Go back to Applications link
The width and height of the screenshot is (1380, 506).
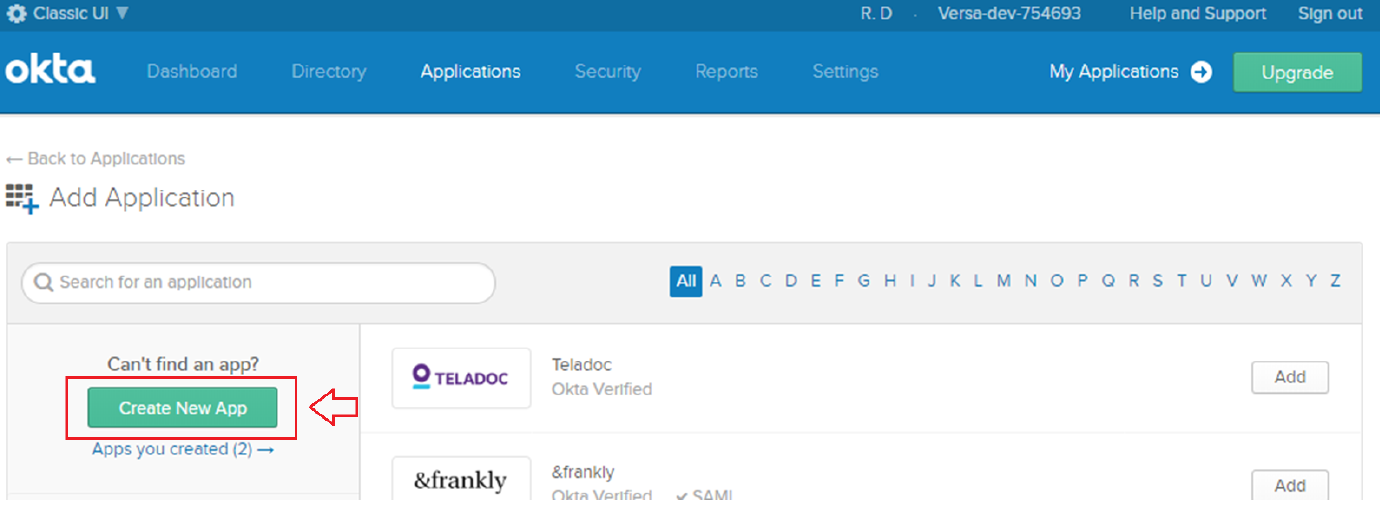click(x=96, y=159)
